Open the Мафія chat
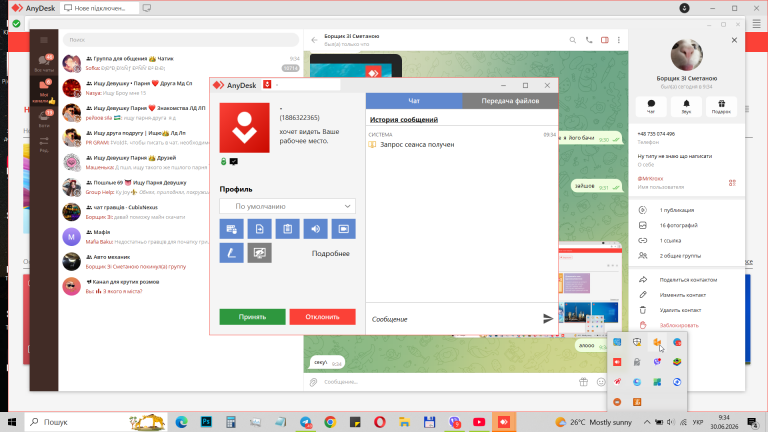Viewport: 768px width, 432px height. (x=134, y=237)
